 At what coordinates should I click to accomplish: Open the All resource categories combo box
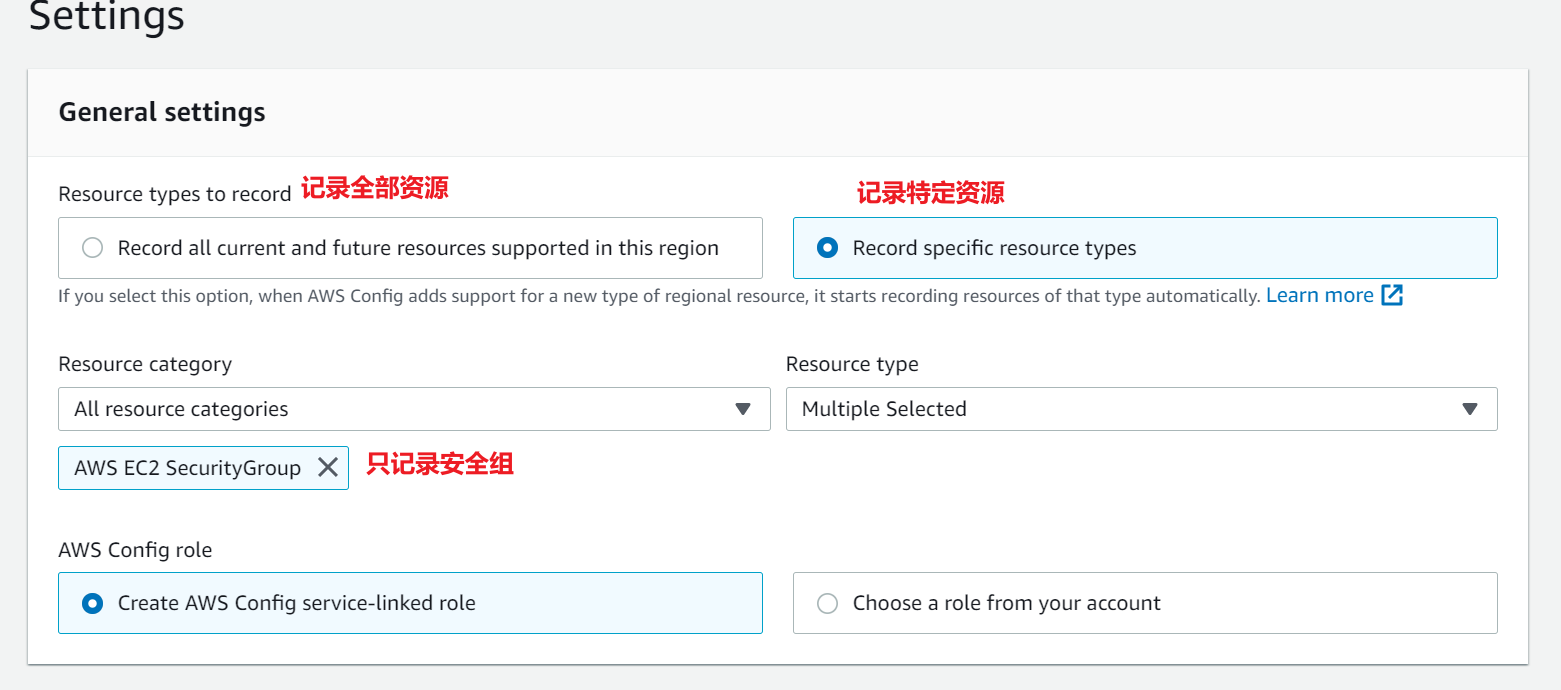pyautogui.click(x=400, y=409)
